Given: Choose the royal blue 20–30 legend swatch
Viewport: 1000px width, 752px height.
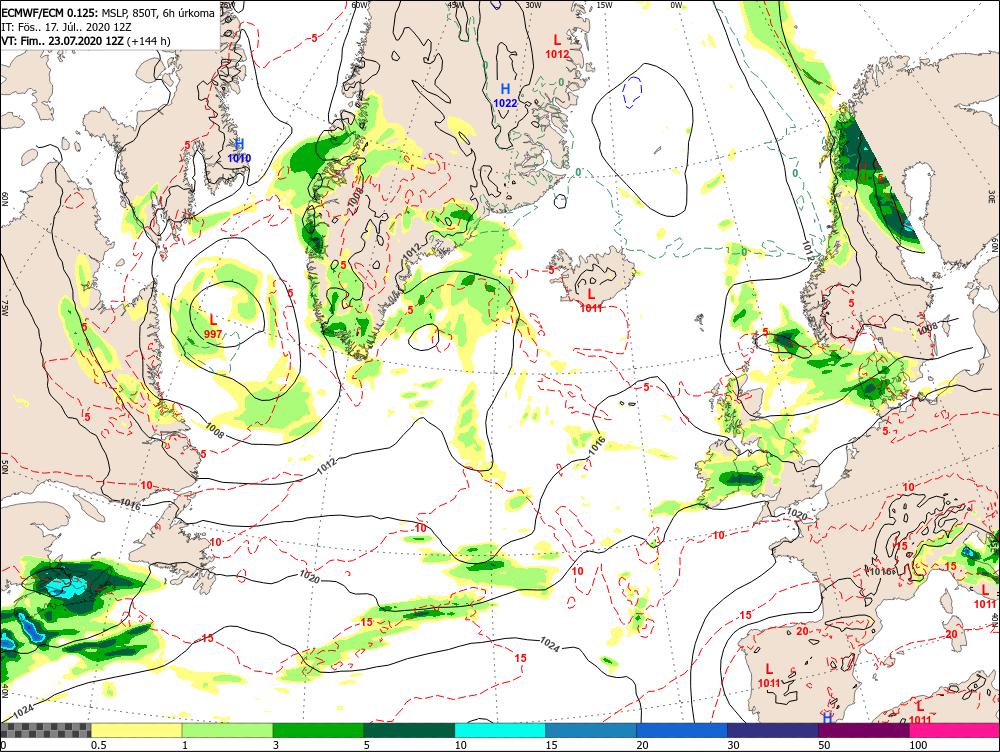Looking at the screenshot, I should point(682,730).
